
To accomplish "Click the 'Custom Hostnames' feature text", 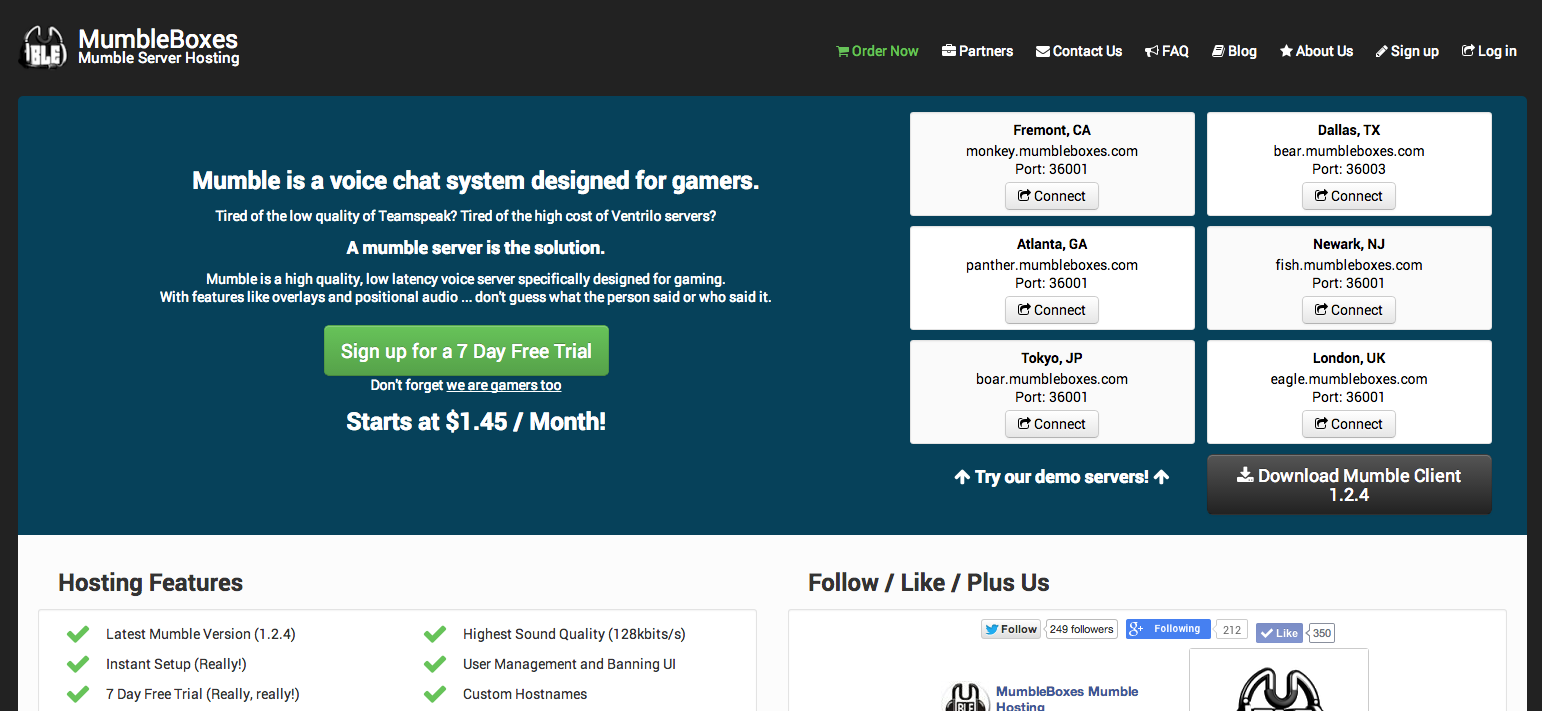I will point(525,694).
